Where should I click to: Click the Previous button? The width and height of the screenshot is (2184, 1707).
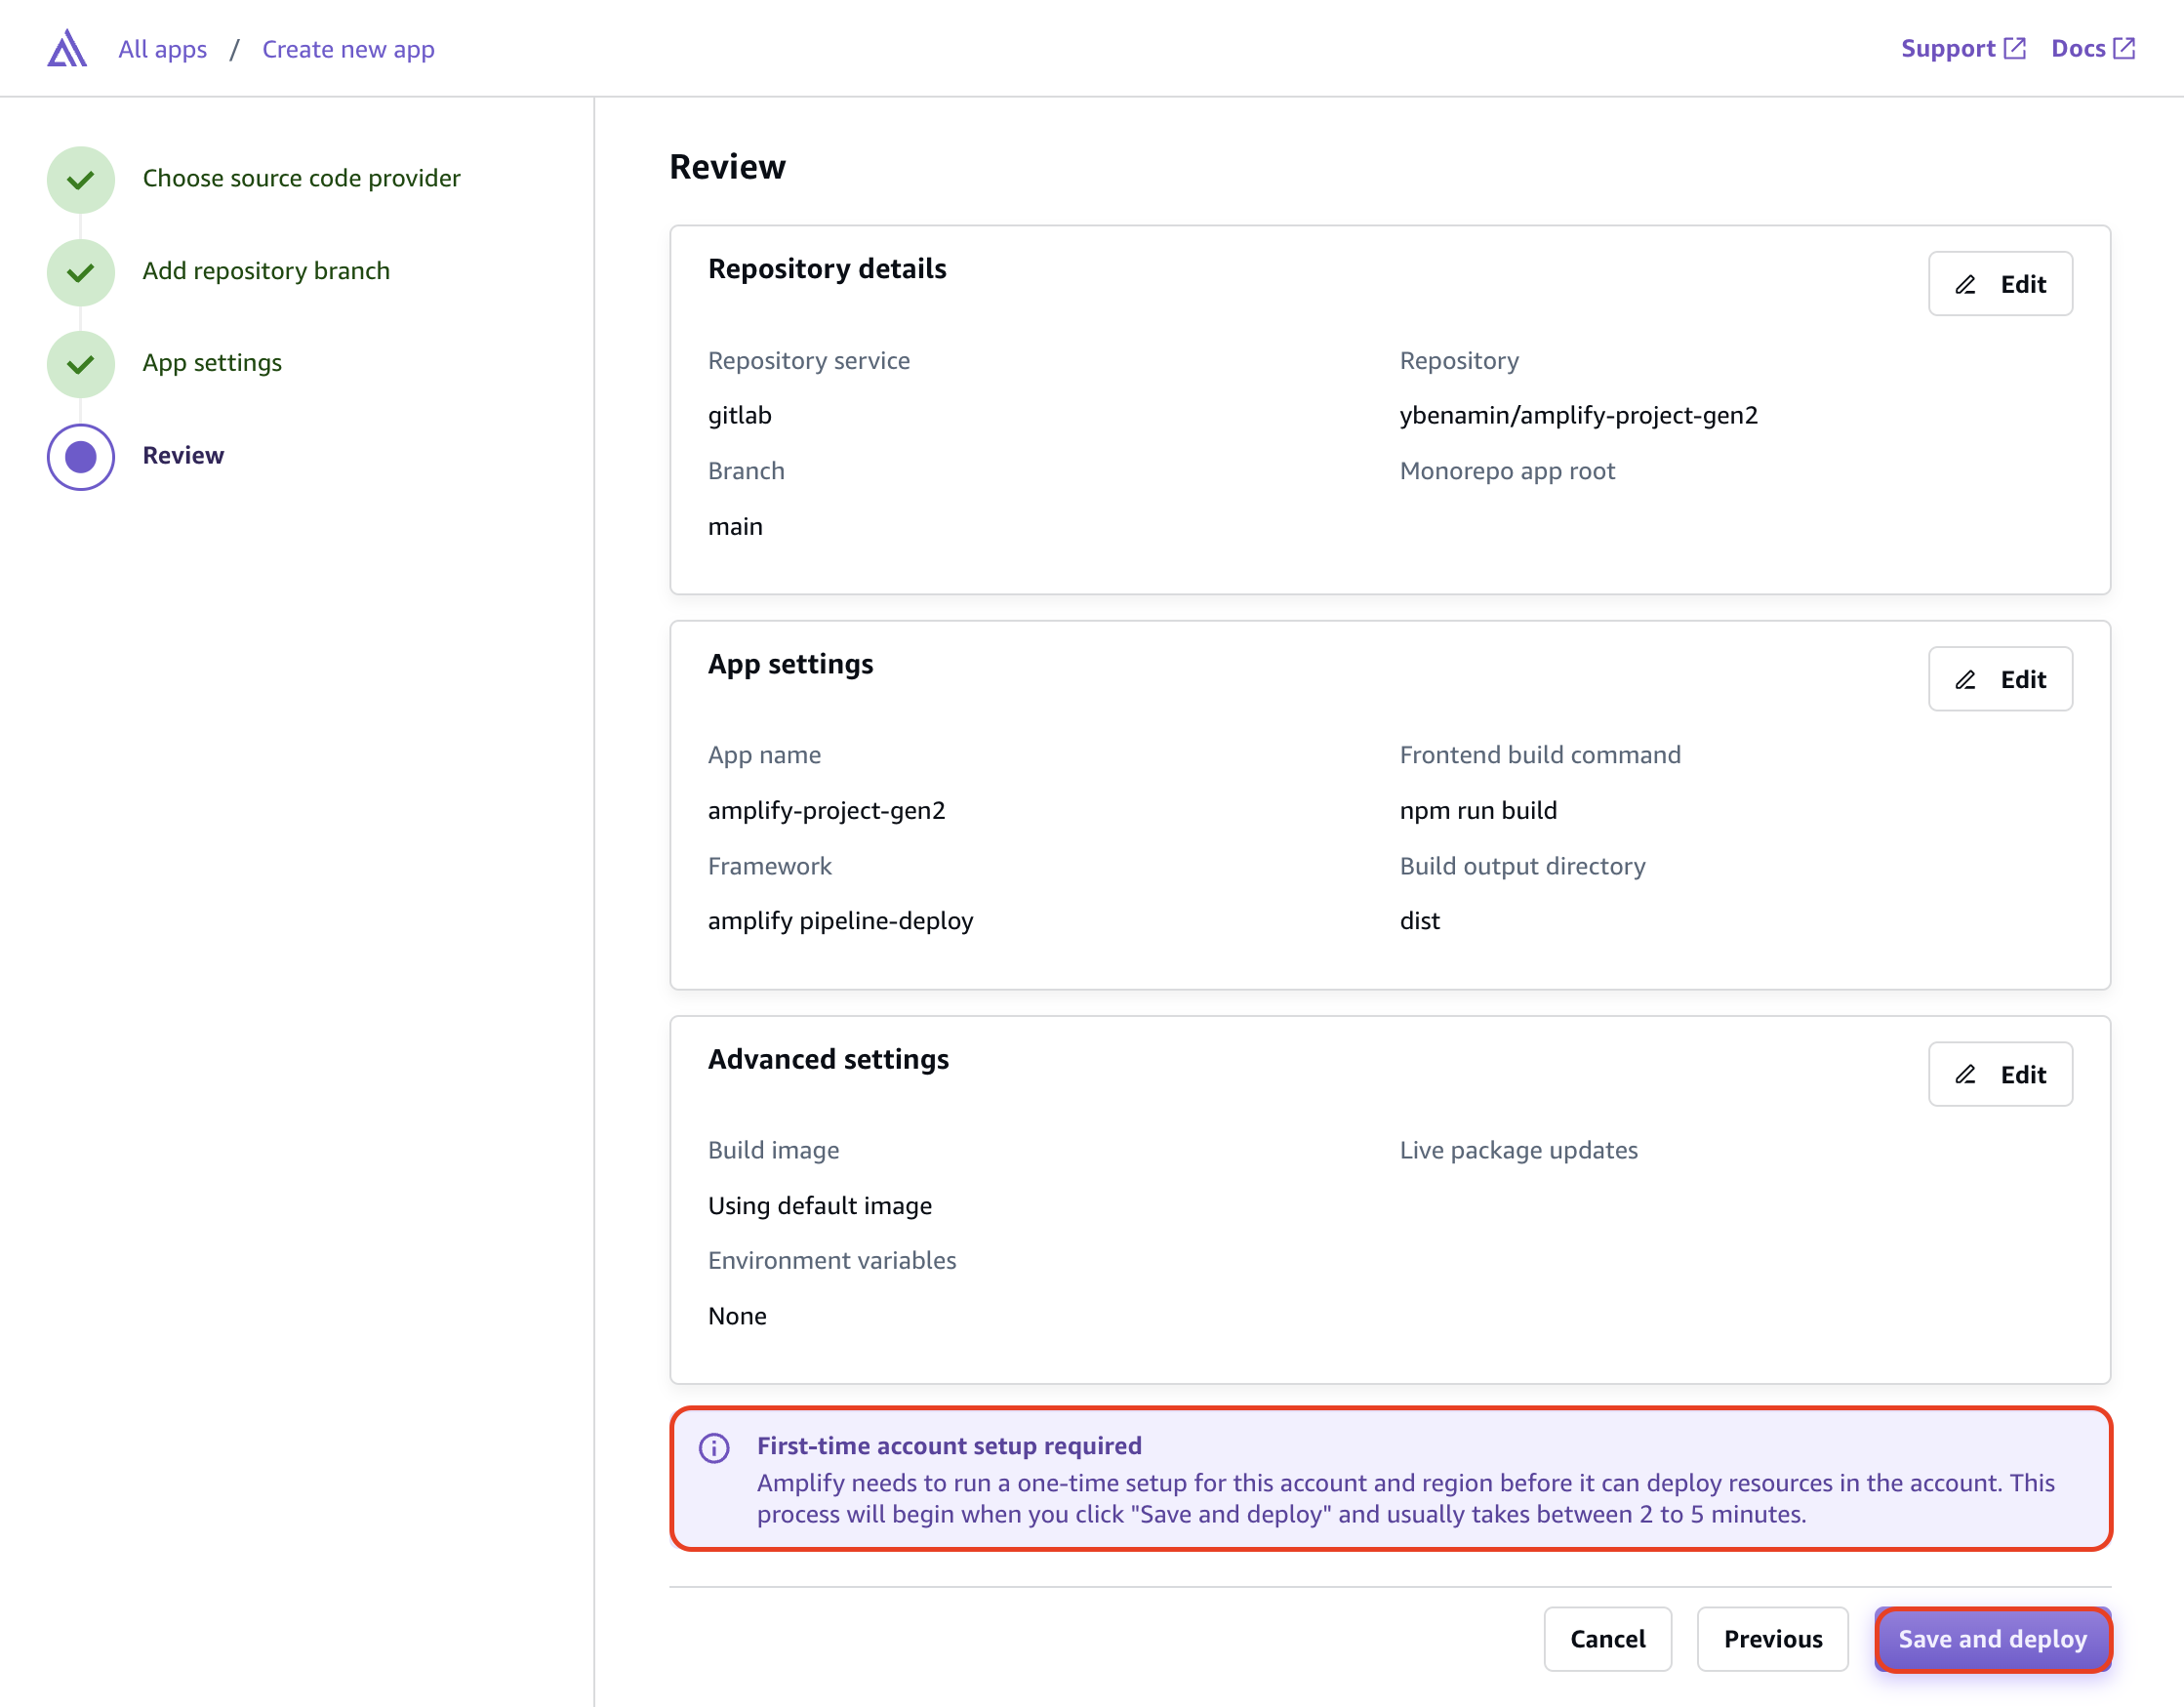tap(1773, 1639)
